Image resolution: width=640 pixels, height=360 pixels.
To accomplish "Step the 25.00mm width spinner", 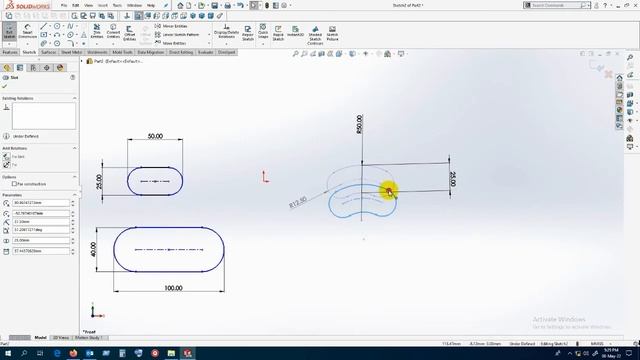I will [73, 240].
